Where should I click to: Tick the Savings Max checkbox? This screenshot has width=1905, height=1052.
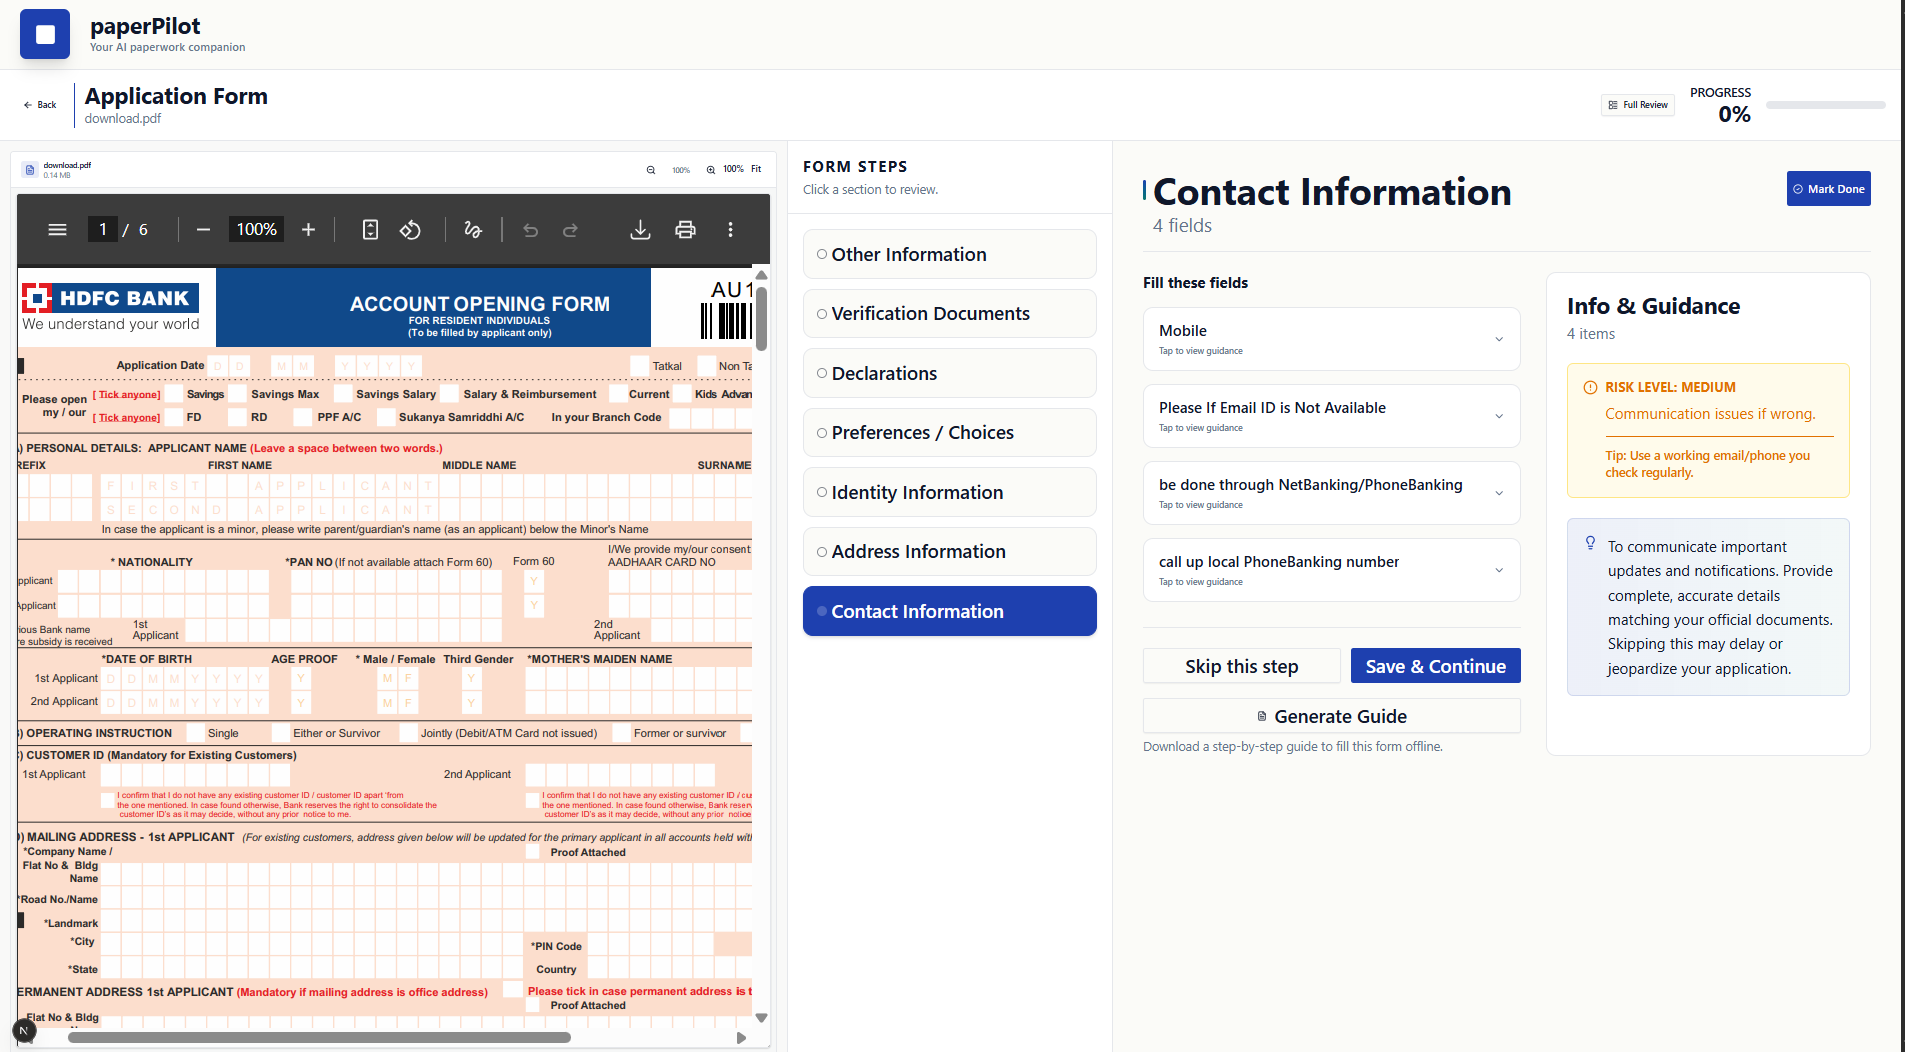(x=238, y=394)
